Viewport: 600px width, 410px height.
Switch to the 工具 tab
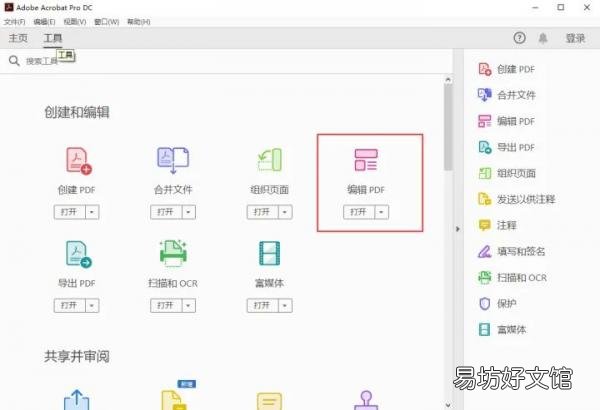coord(53,38)
